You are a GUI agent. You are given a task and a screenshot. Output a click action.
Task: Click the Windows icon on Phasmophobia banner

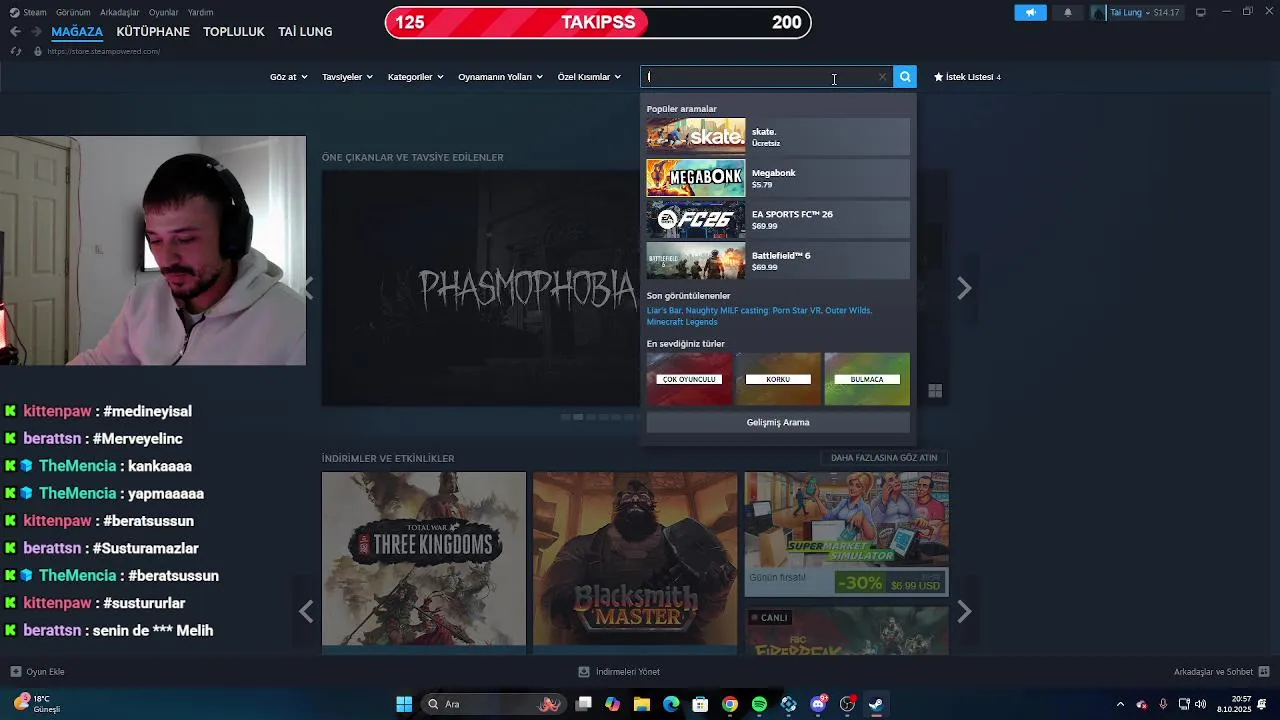pyautogui.click(x=935, y=391)
